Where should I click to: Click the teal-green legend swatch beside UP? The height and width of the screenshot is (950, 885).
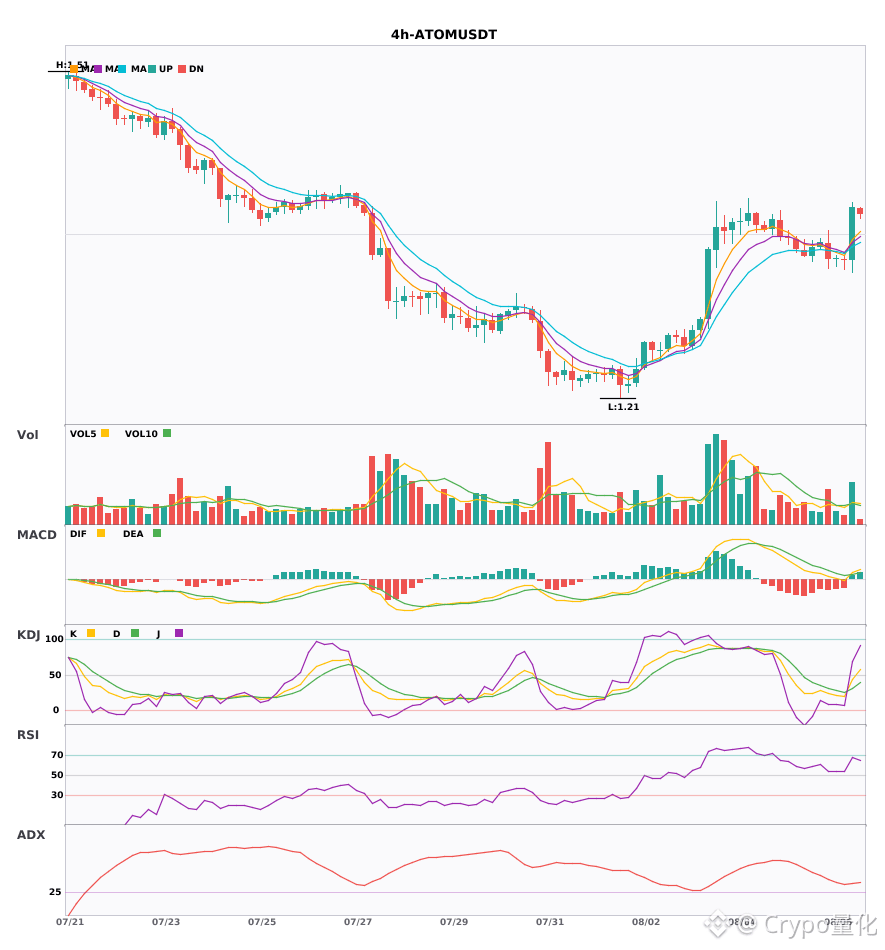click(x=152, y=69)
